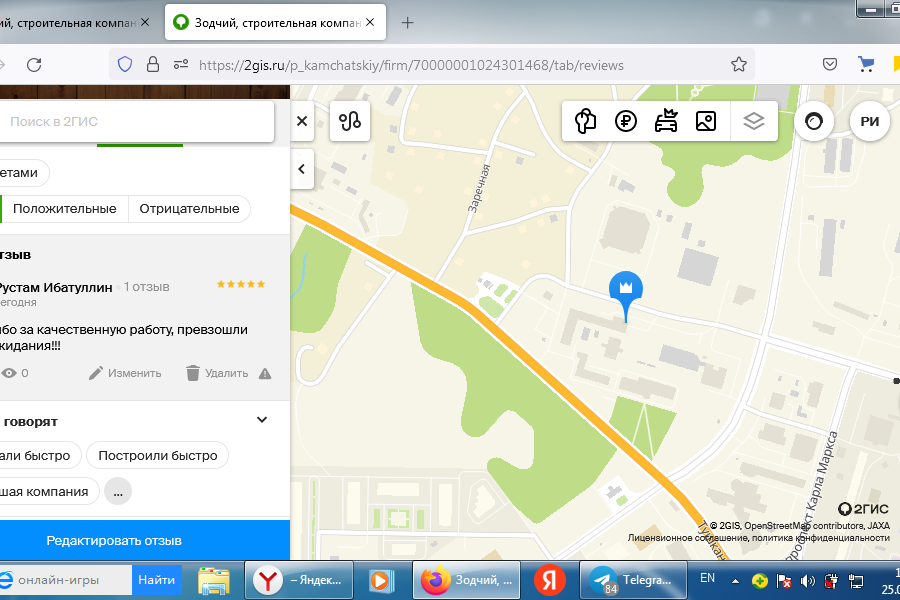The height and width of the screenshot is (600, 900).
Task: Switch to Yandex browser taskbar window
Action: pos(298,580)
